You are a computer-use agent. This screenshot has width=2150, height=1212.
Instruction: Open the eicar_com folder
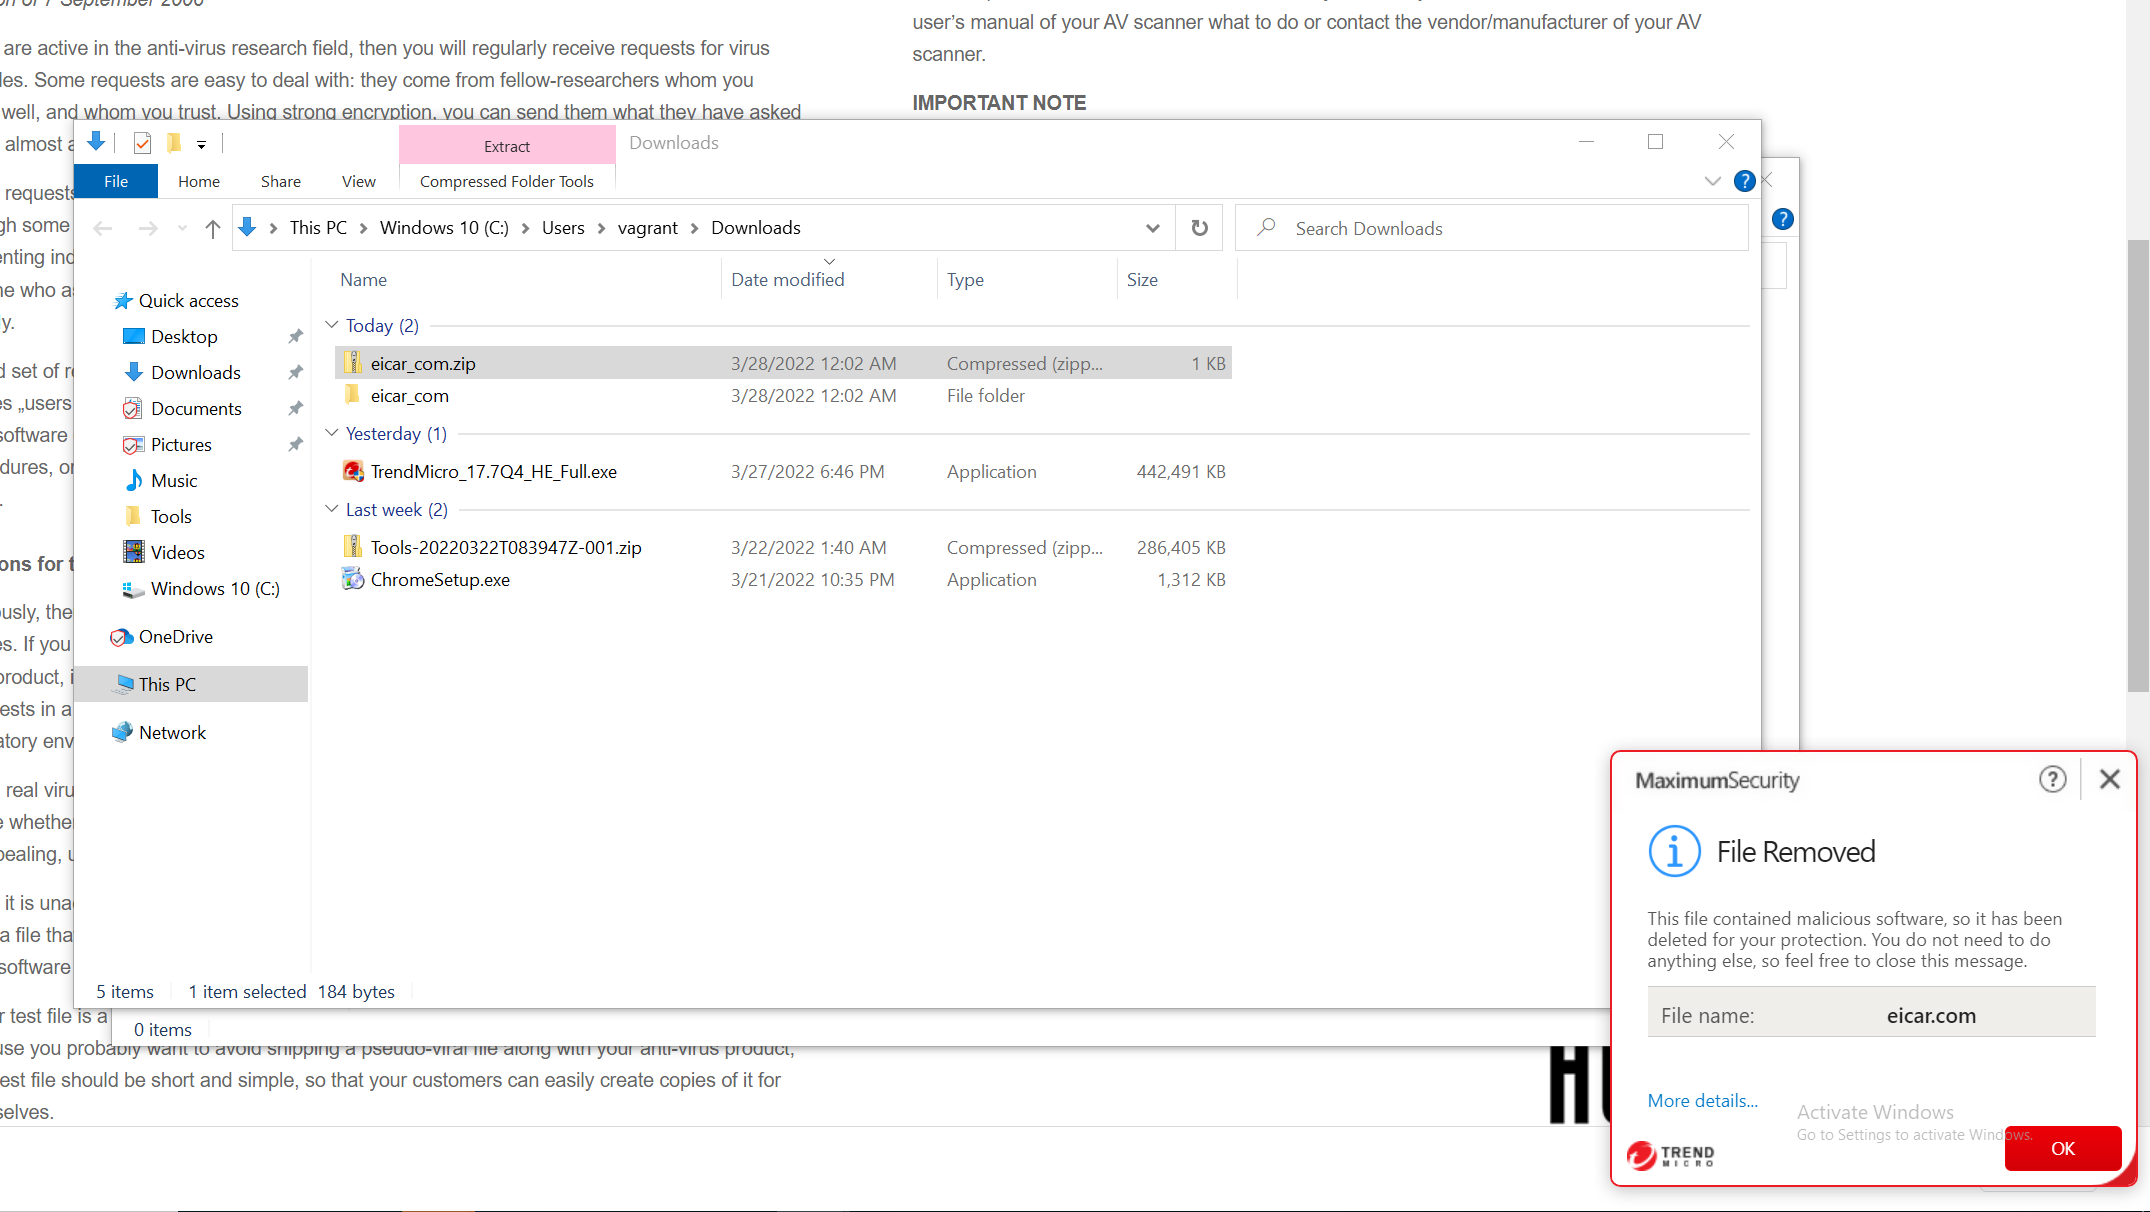point(408,395)
